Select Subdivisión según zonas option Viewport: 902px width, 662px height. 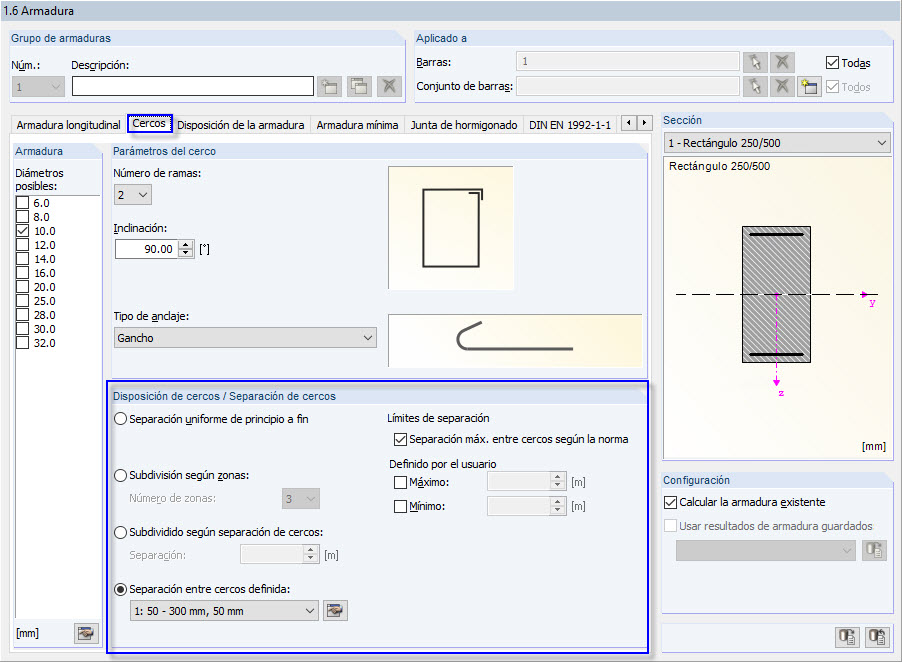(120, 475)
